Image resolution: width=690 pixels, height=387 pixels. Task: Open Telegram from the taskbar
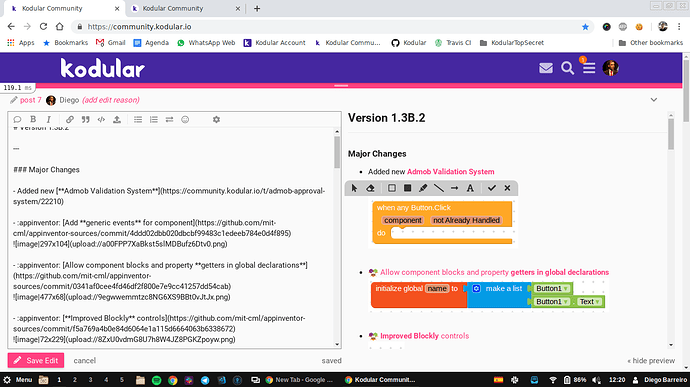coord(205,380)
